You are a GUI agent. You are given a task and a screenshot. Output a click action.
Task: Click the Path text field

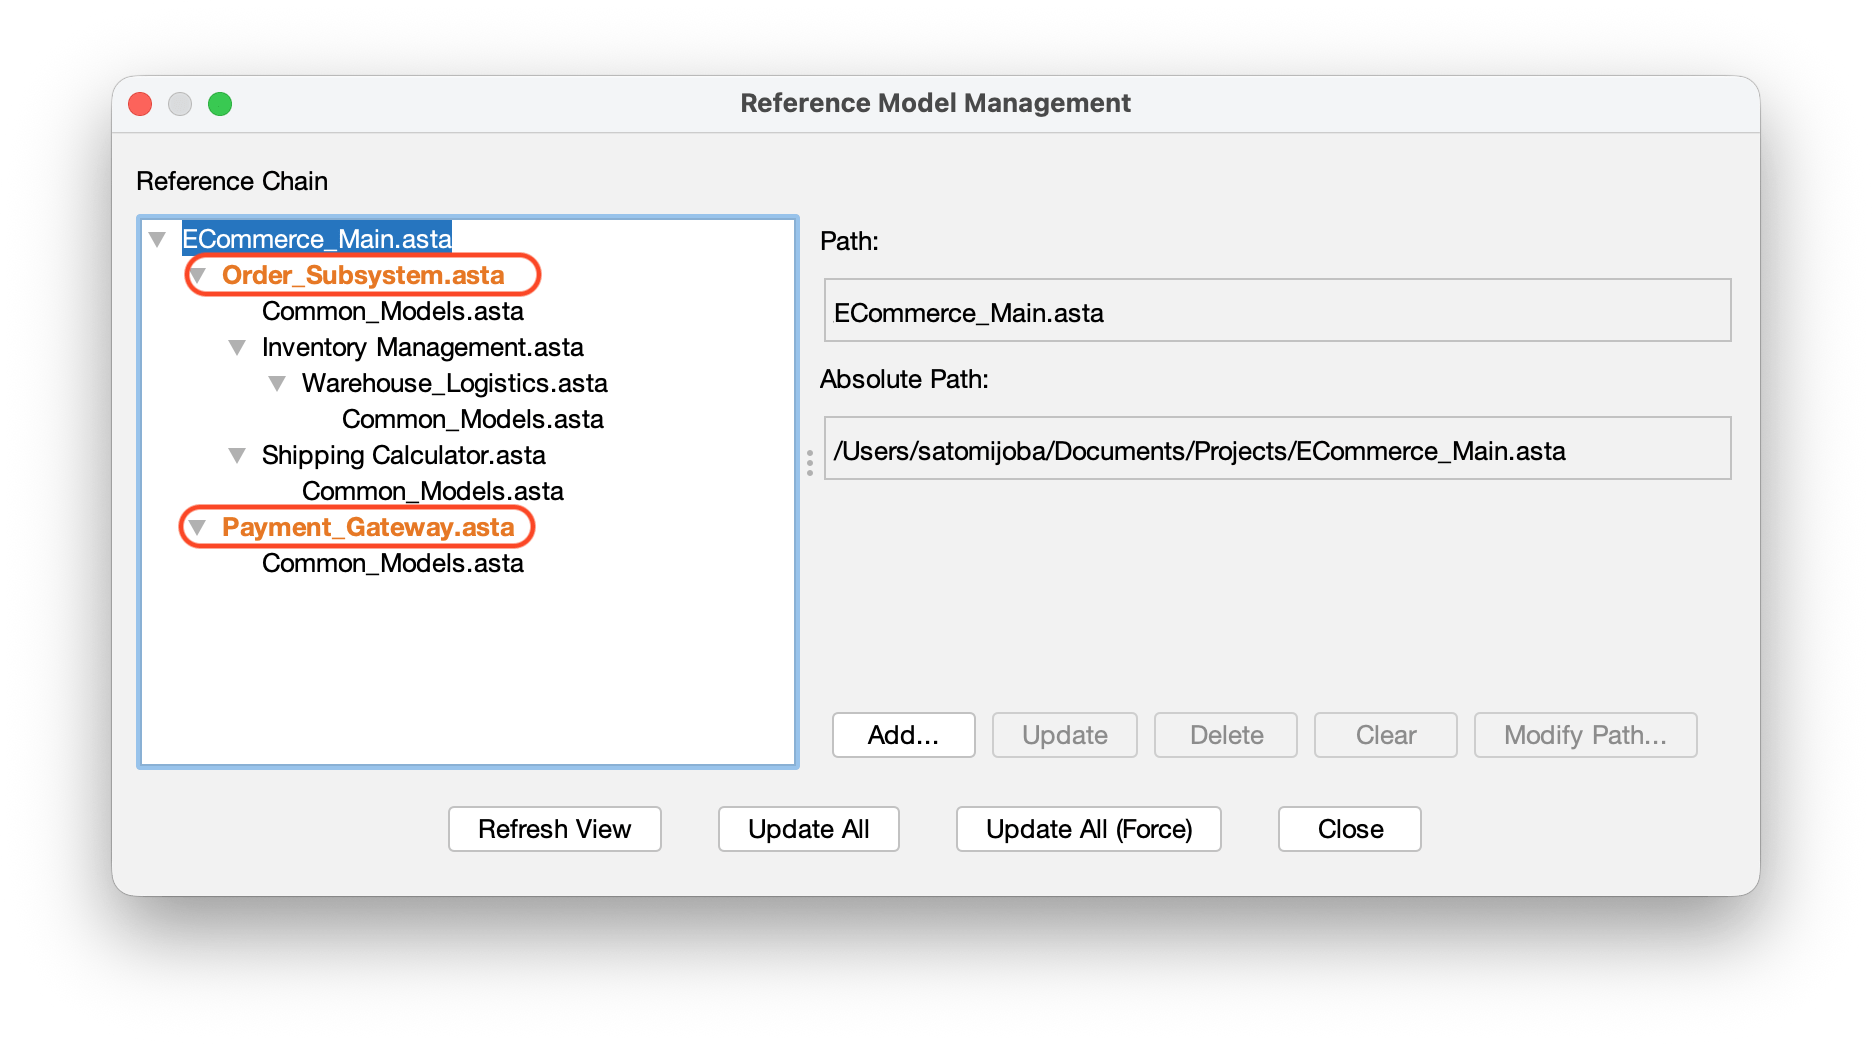pyautogui.click(x=1277, y=311)
